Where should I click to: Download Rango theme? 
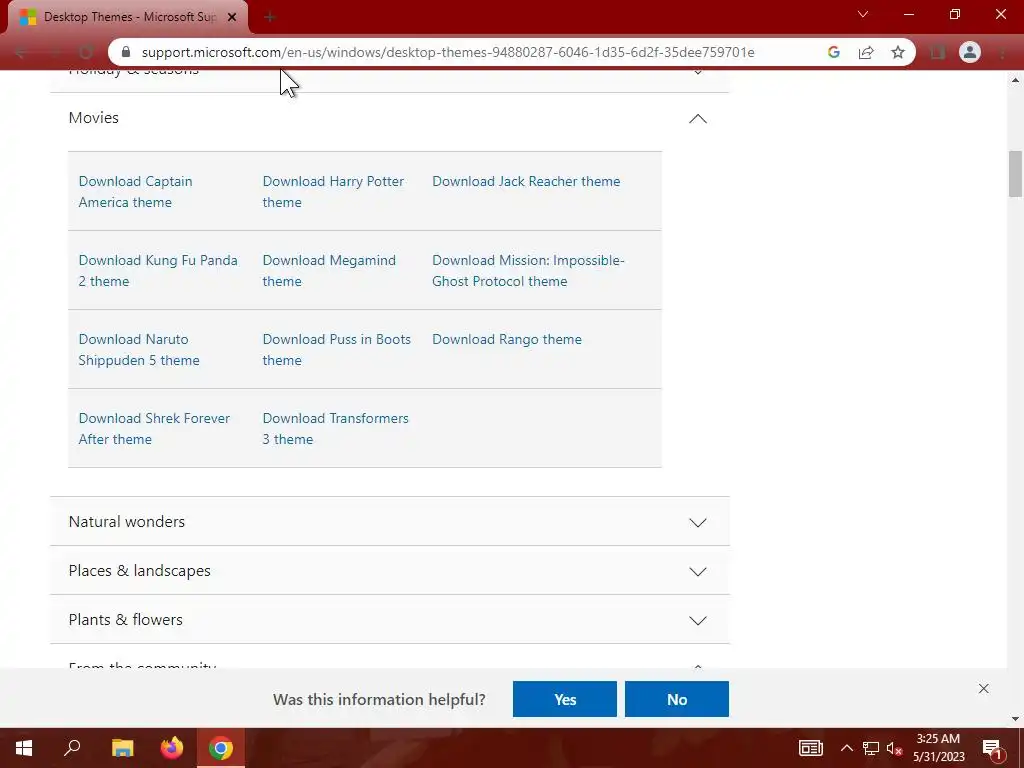[x=507, y=339]
